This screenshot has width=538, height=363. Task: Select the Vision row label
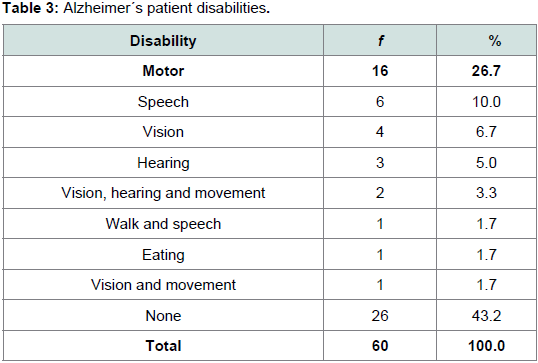point(163,132)
